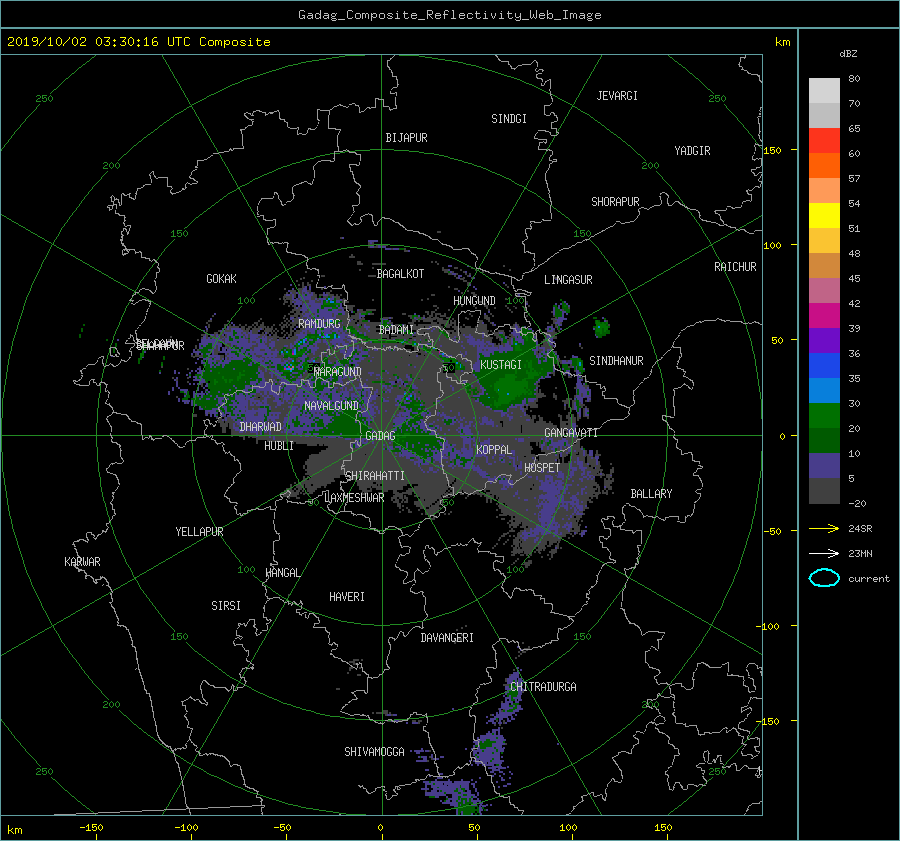Click the 'km' unit label at top right

(x=782, y=42)
